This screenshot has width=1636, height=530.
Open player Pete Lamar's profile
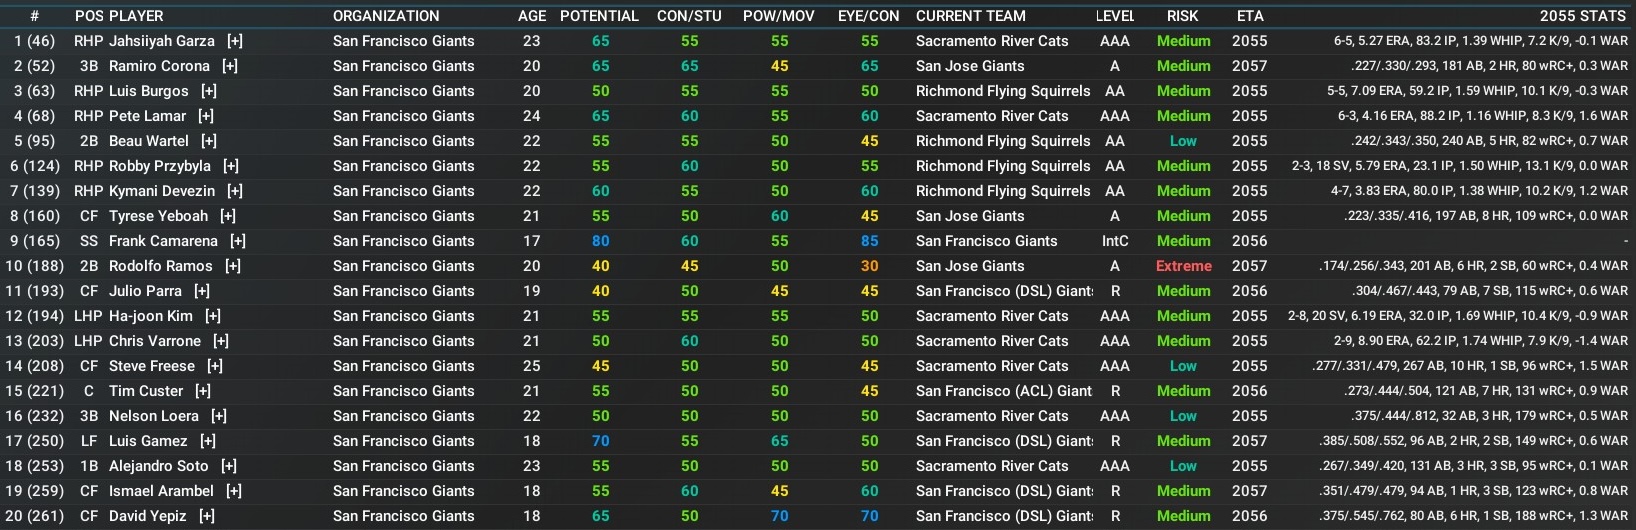(x=147, y=116)
